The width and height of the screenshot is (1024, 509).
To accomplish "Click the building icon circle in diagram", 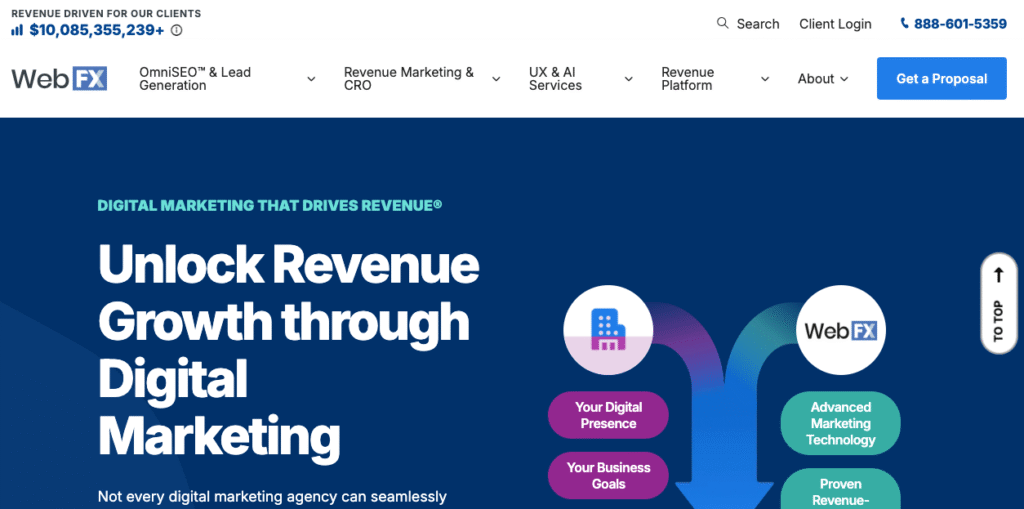I will click(x=608, y=330).
